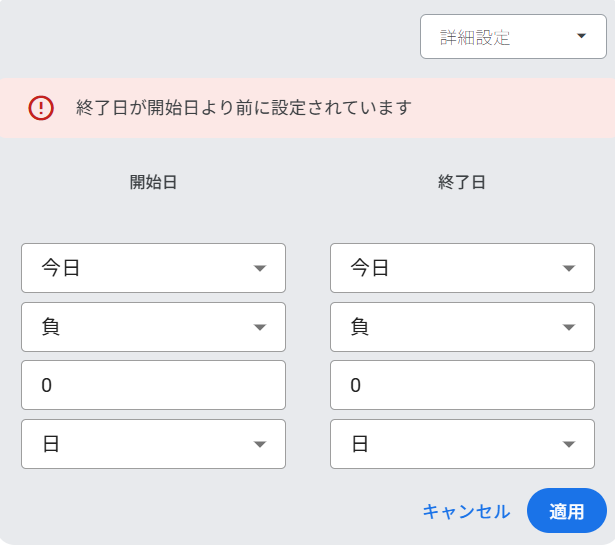This screenshot has width=615, height=545.
Task: Click the 開始日 number input field
Action: tap(153, 385)
